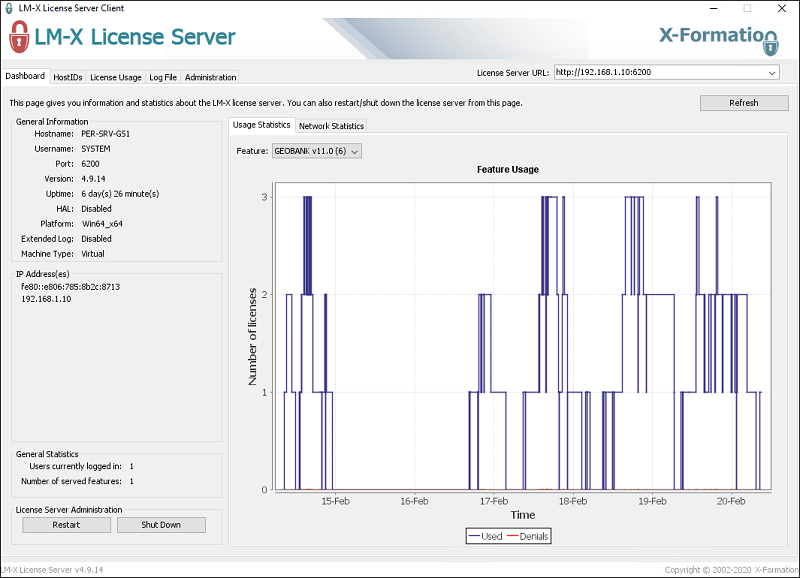Click the small title bar application icon
The height and width of the screenshot is (578, 800).
pyautogui.click(x=9, y=7)
